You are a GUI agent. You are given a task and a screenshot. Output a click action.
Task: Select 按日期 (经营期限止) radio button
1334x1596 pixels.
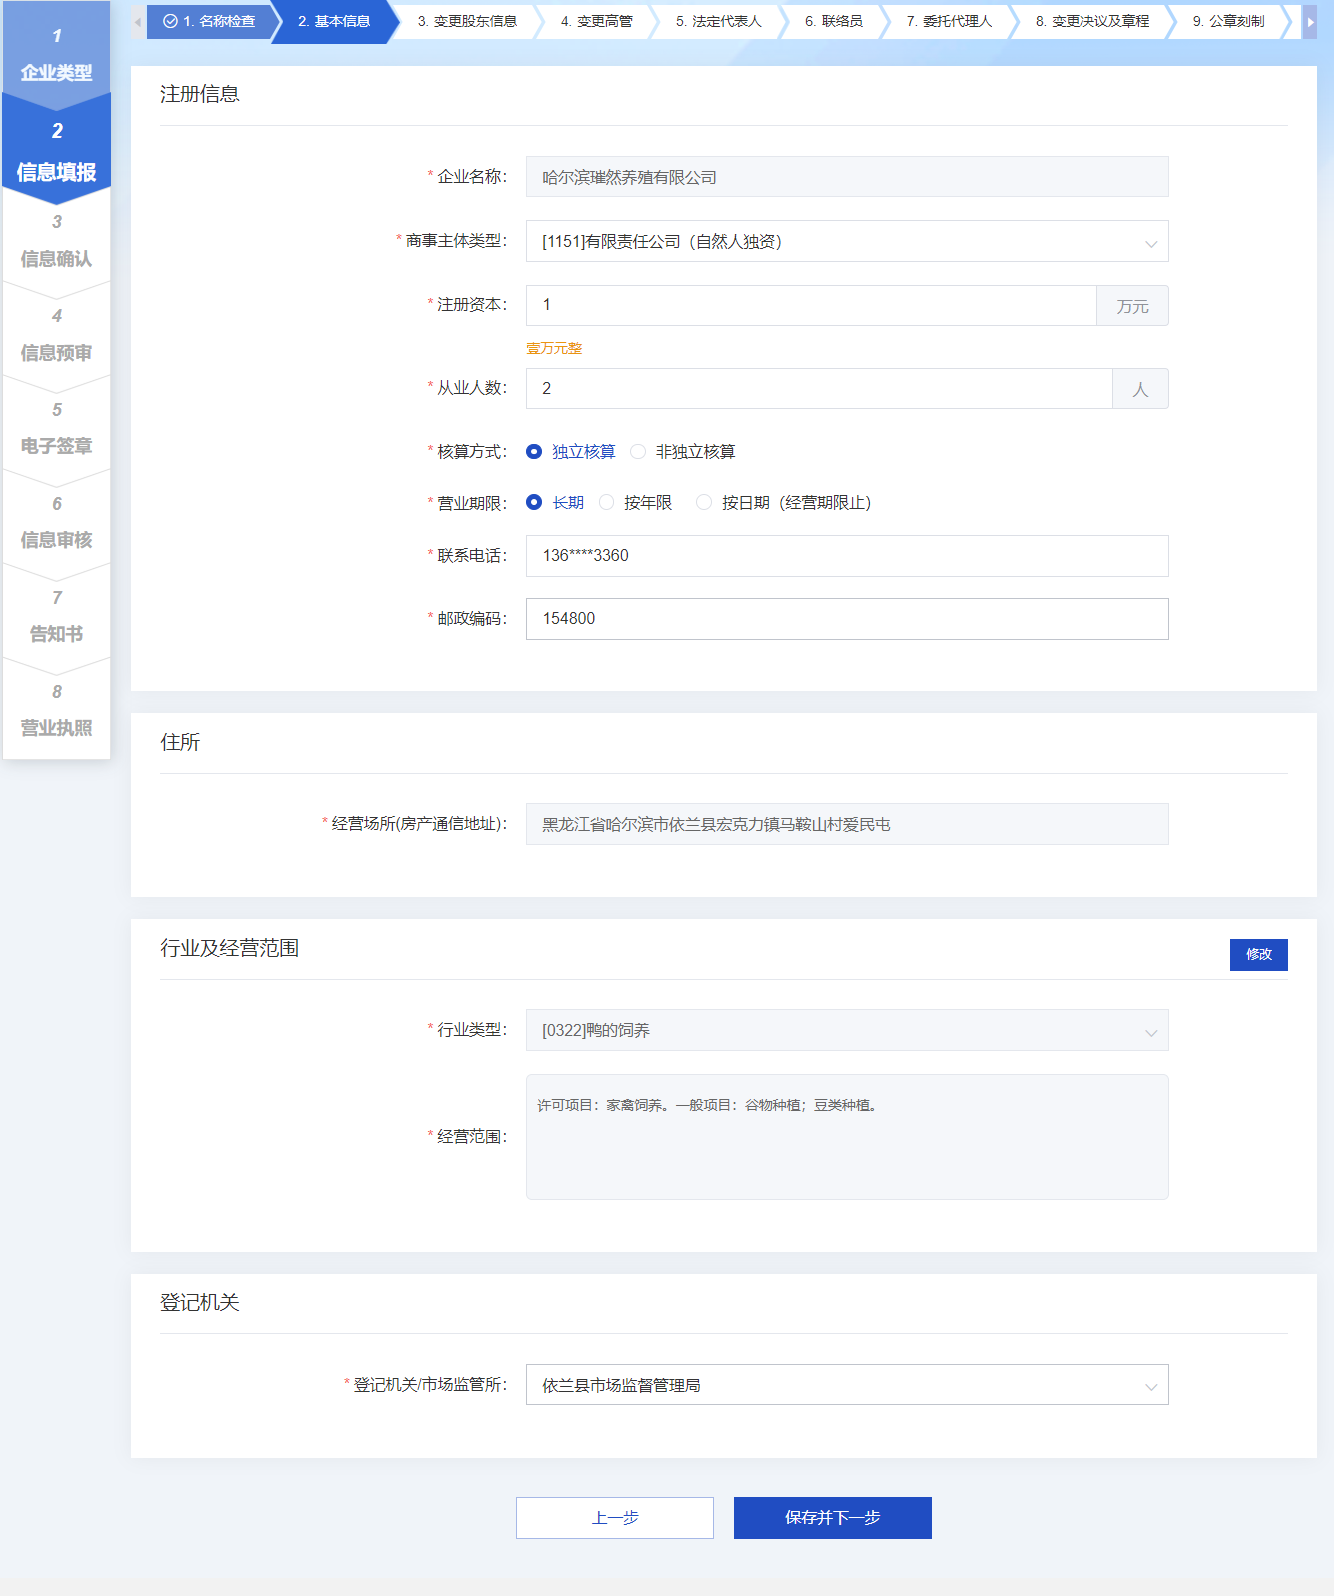point(705,503)
